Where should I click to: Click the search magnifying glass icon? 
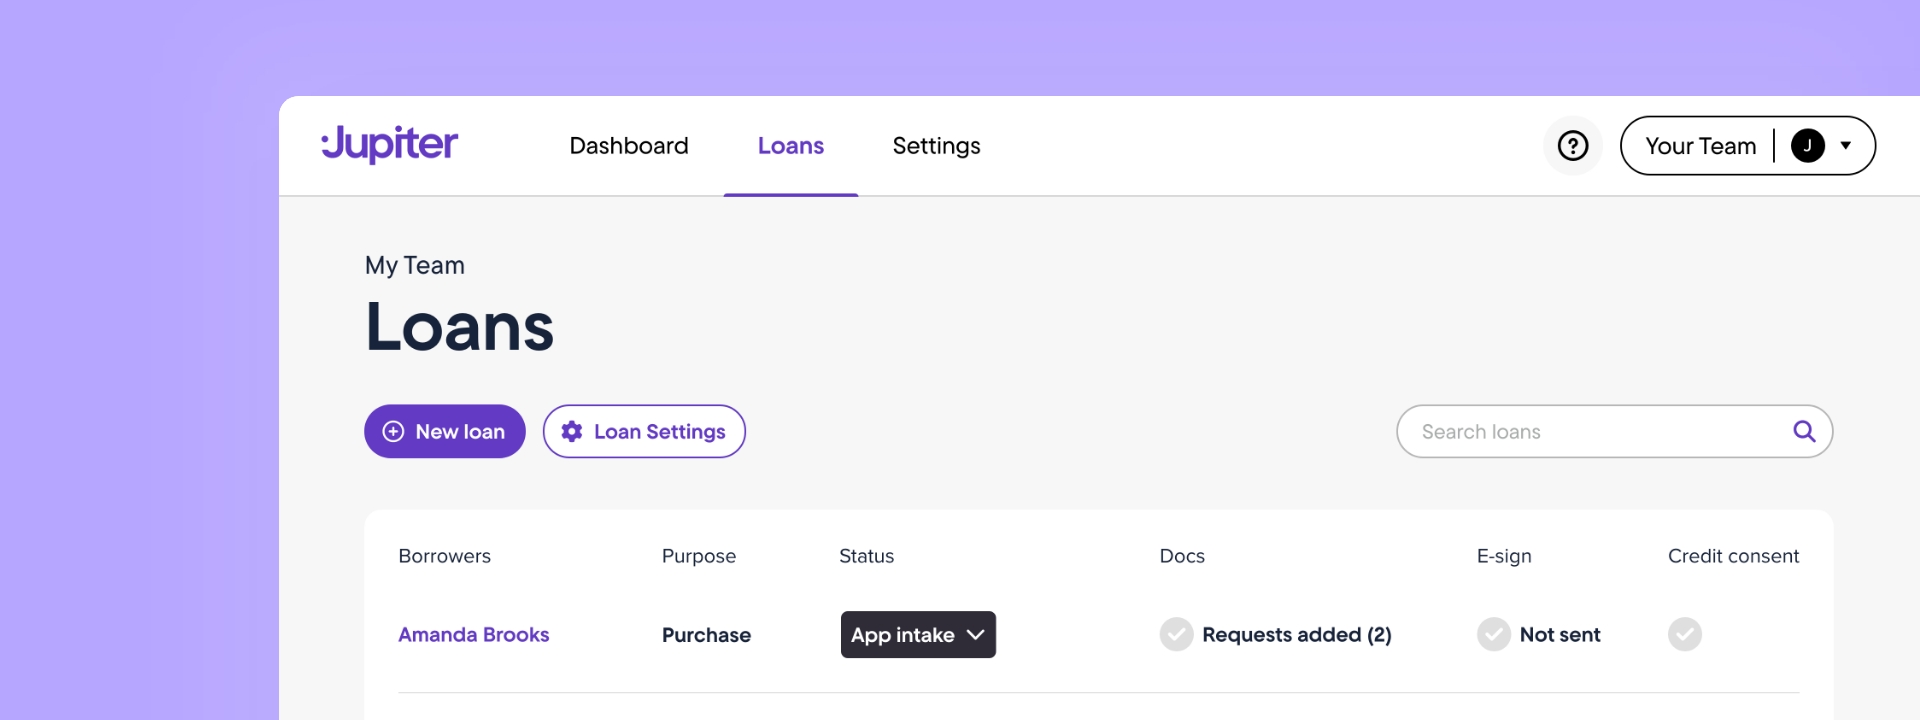[1804, 431]
